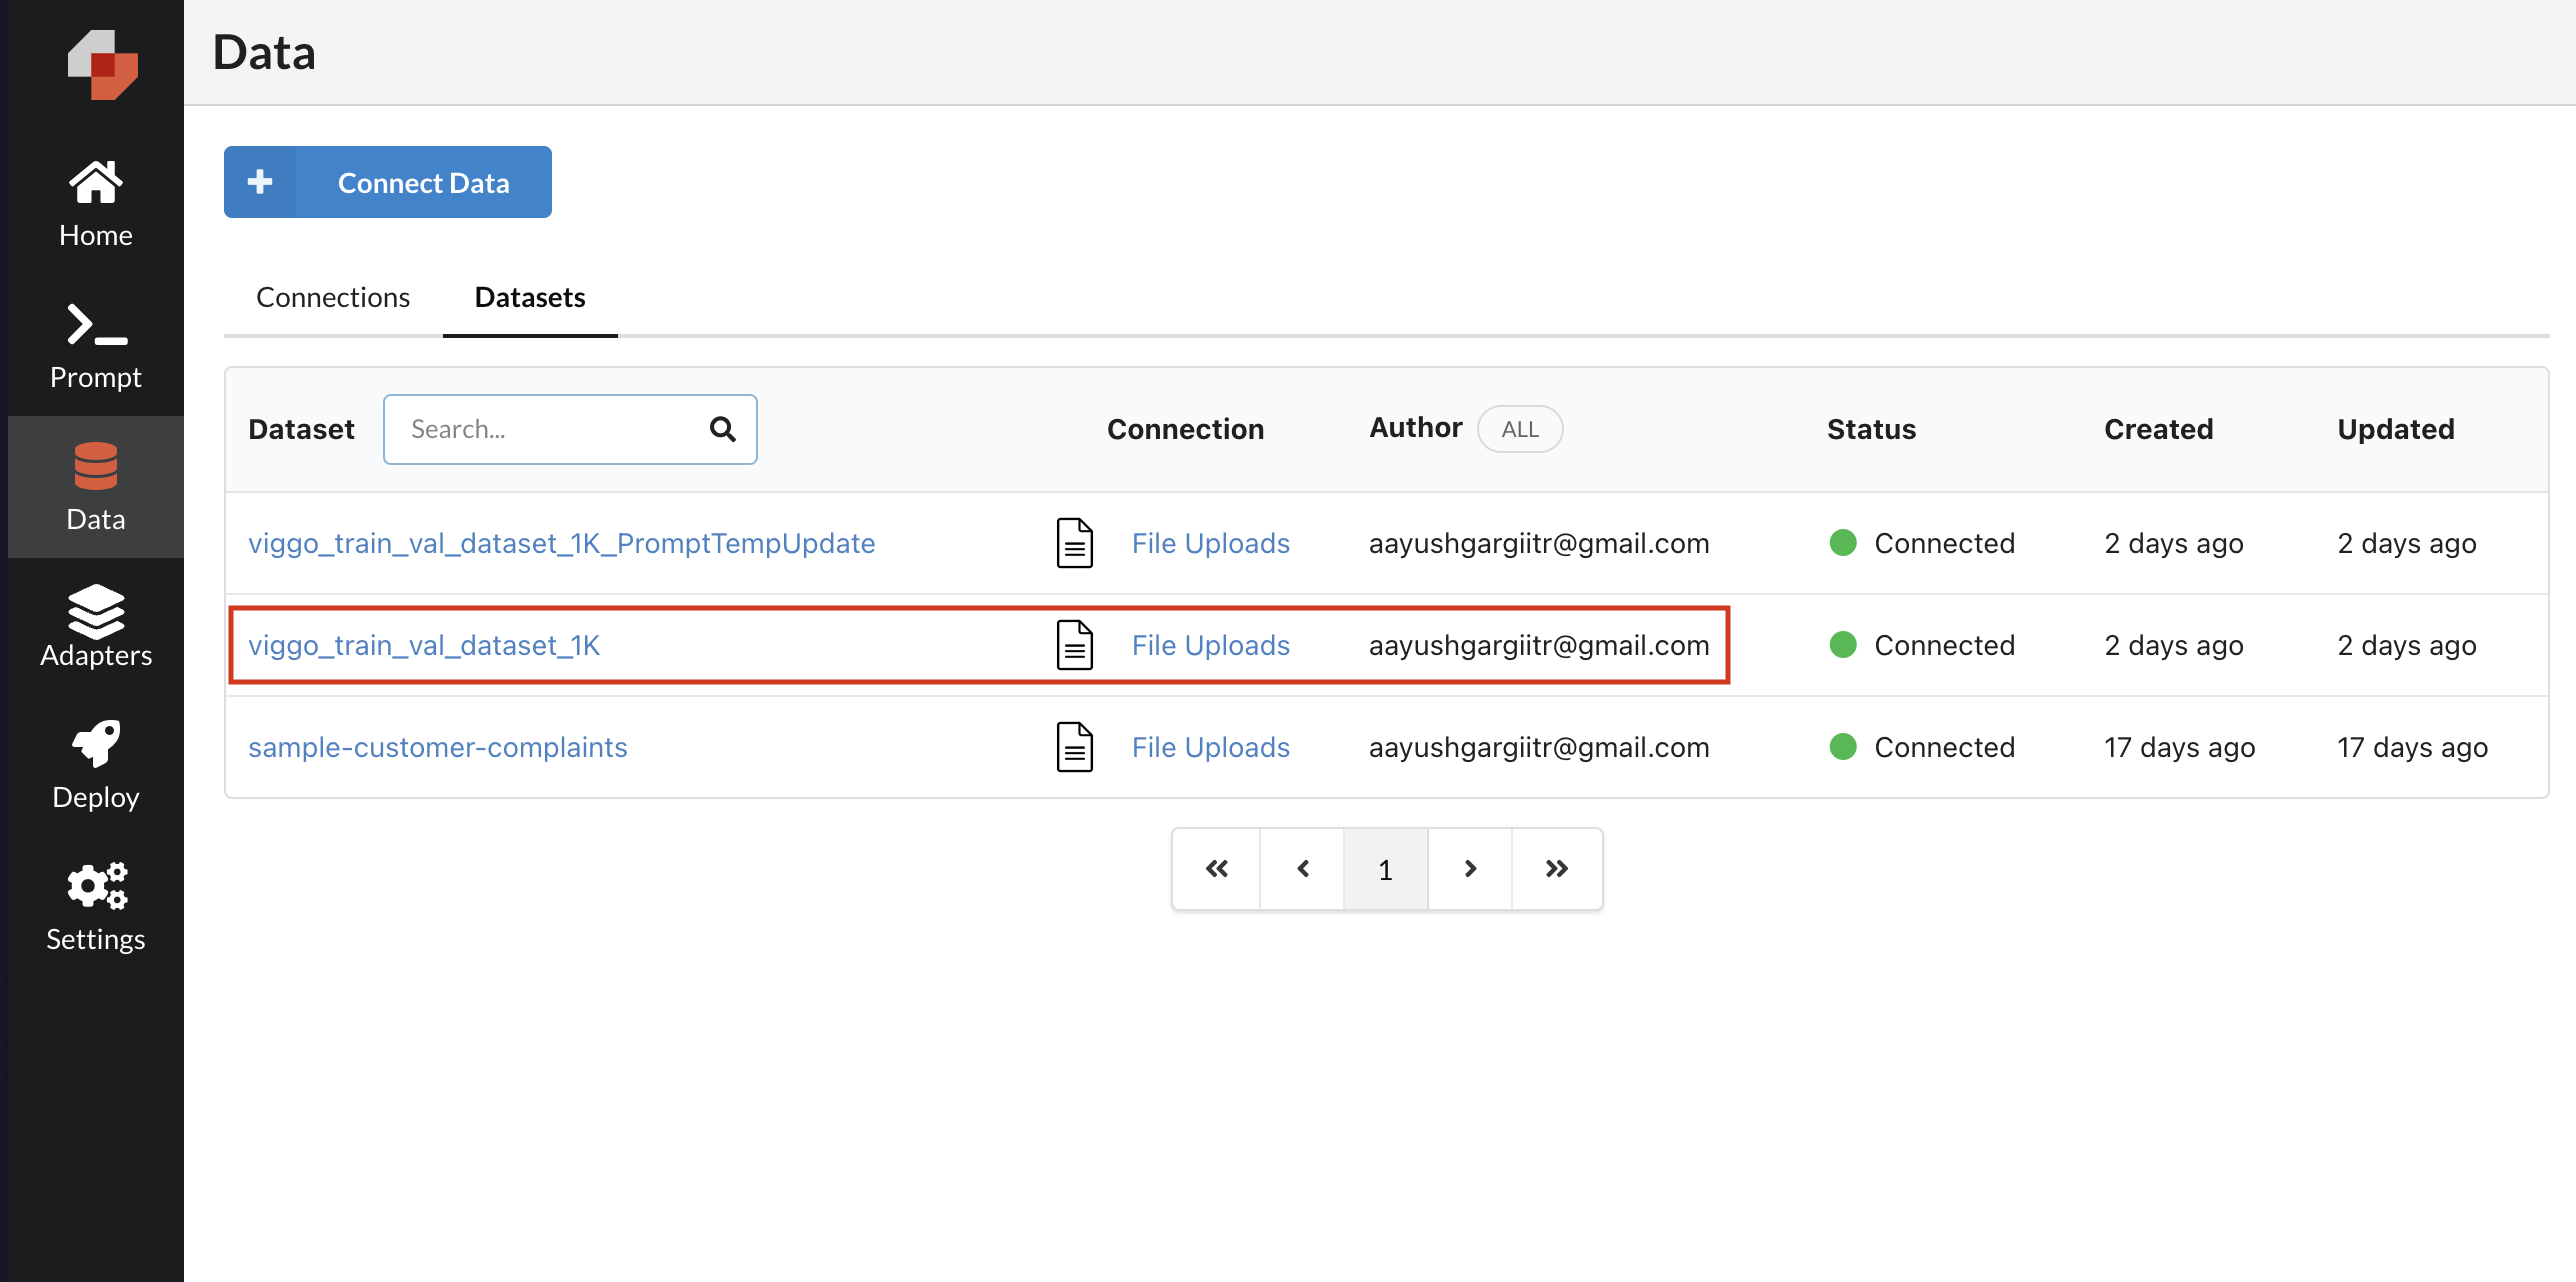The height and width of the screenshot is (1282, 2576).
Task: Open sample-customer-complaints dataset link
Action: point(438,747)
